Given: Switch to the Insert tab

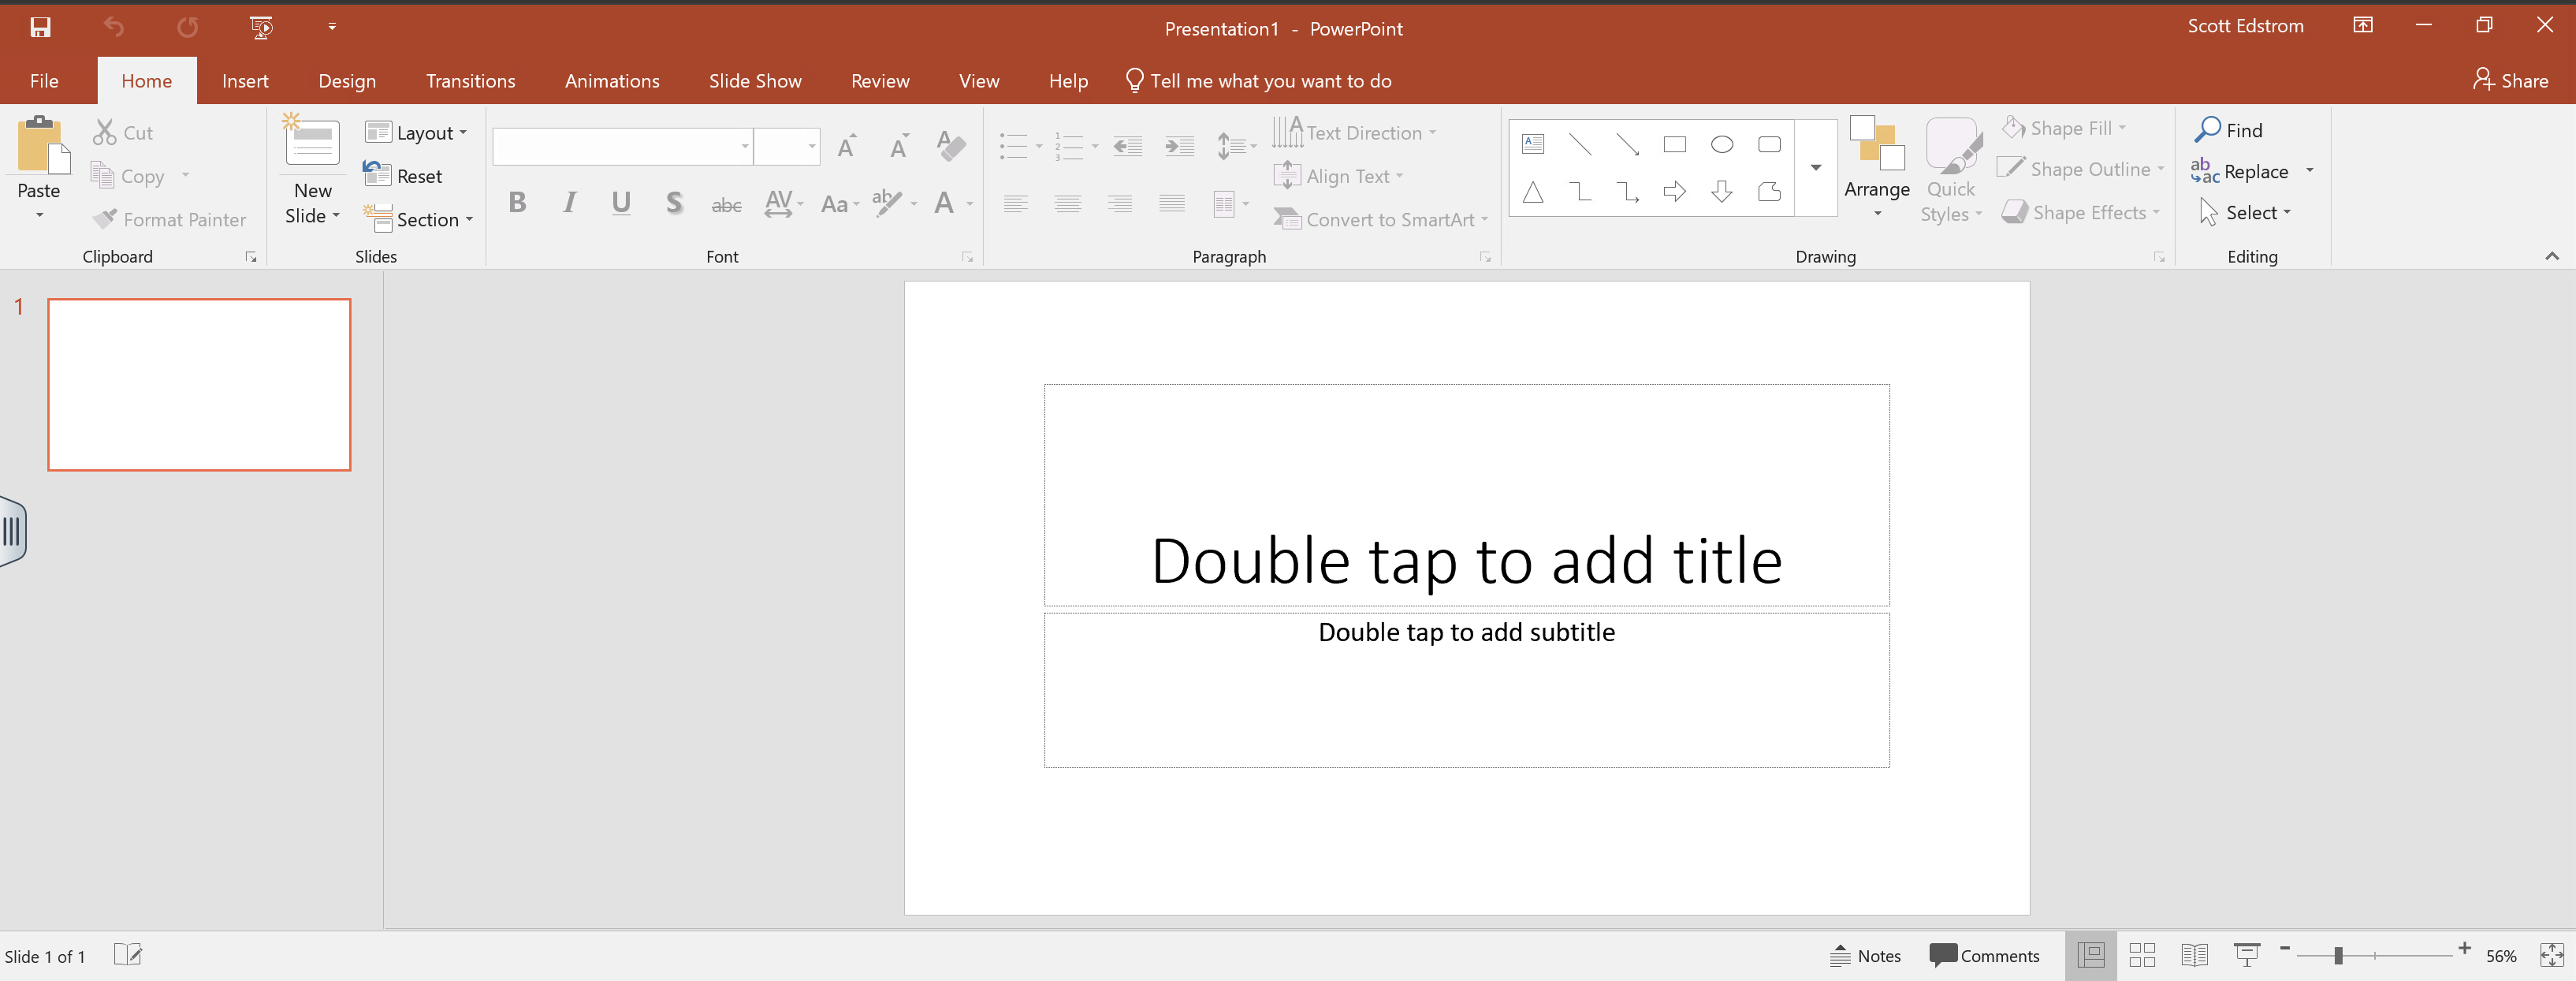Looking at the screenshot, I should (x=245, y=81).
